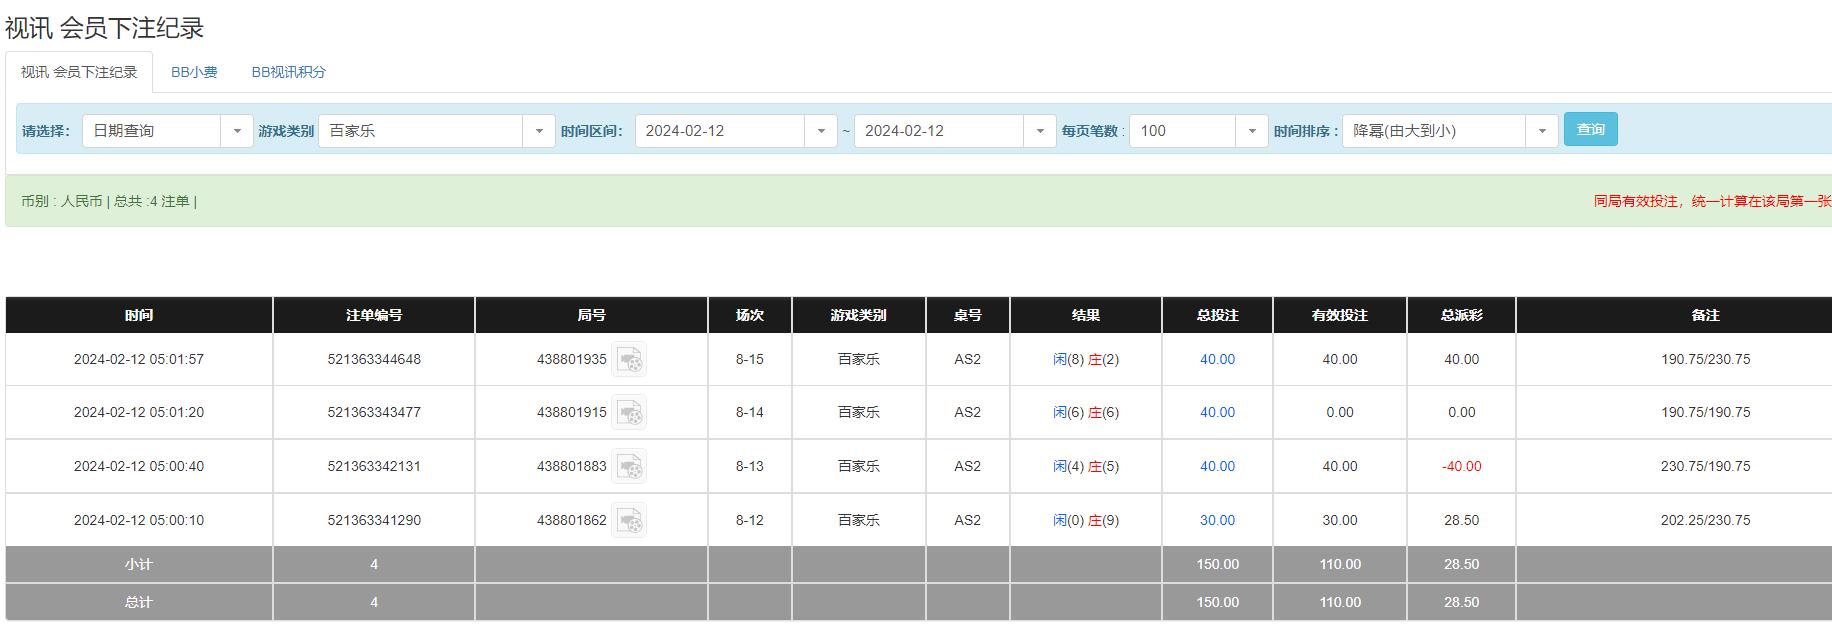Click the 总派彩 column header
Image resolution: width=1832 pixels, height=625 pixels.
point(1461,315)
